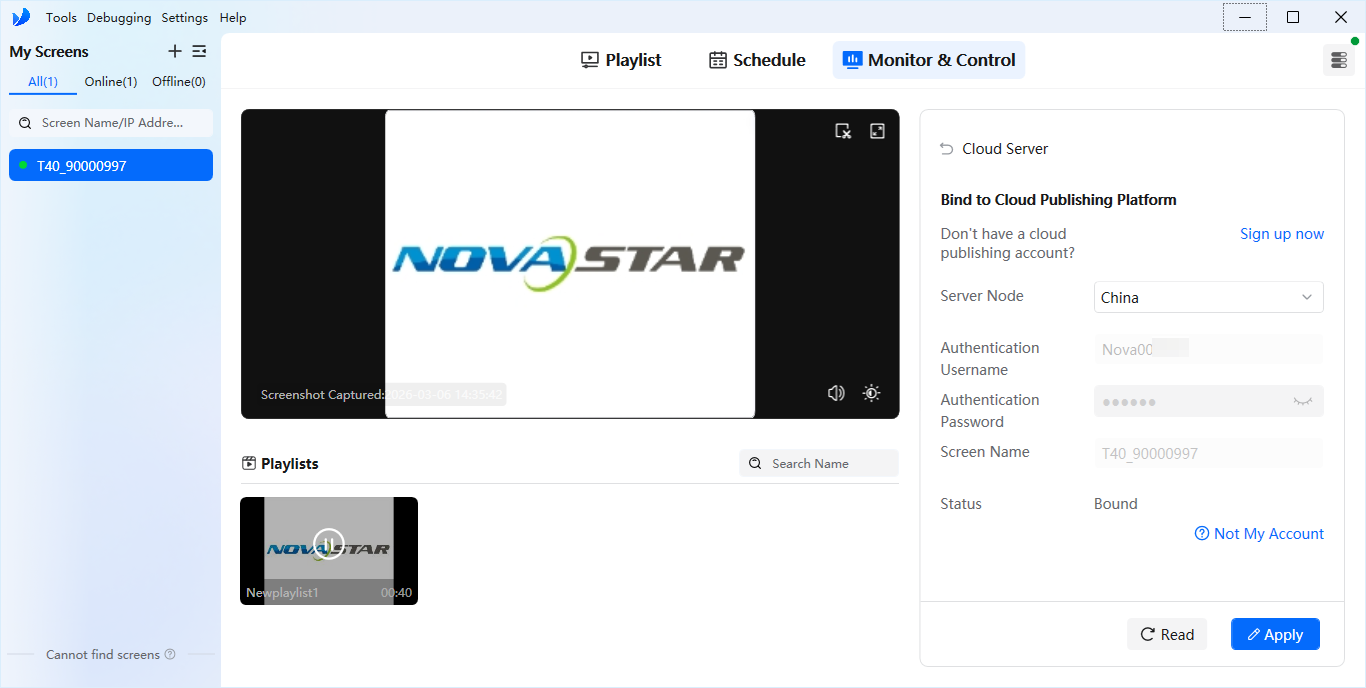Adjust volume using speaker icon
The height and width of the screenshot is (688, 1366).
pos(836,393)
